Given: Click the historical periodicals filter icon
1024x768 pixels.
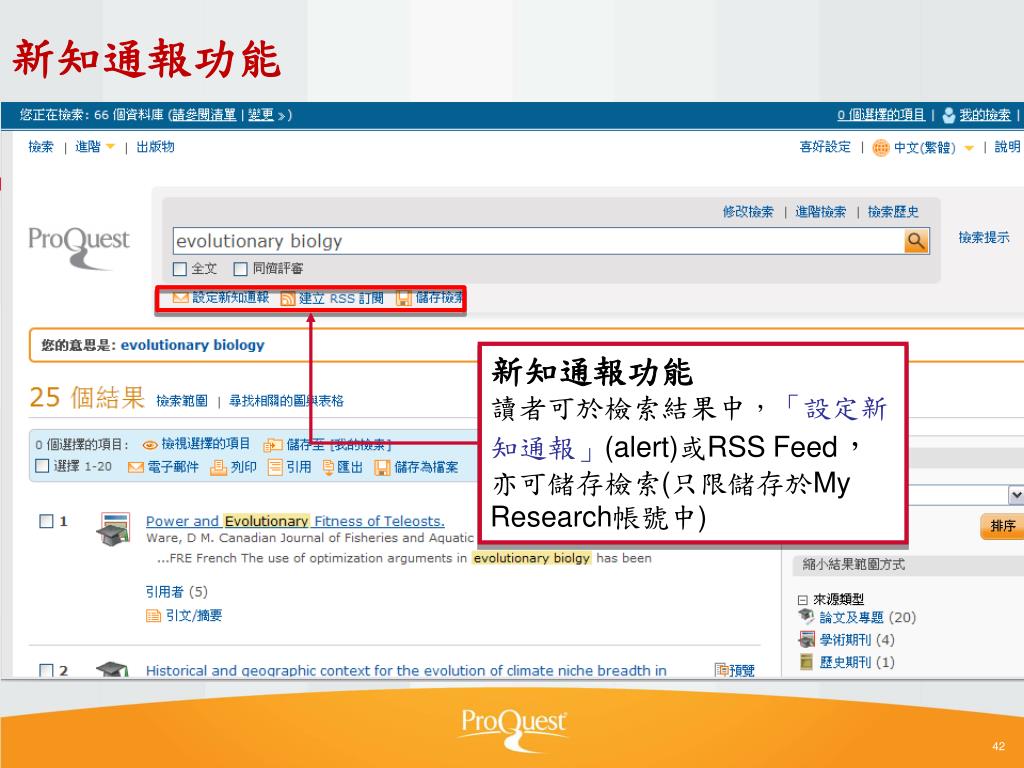Looking at the screenshot, I should point(807,662).
